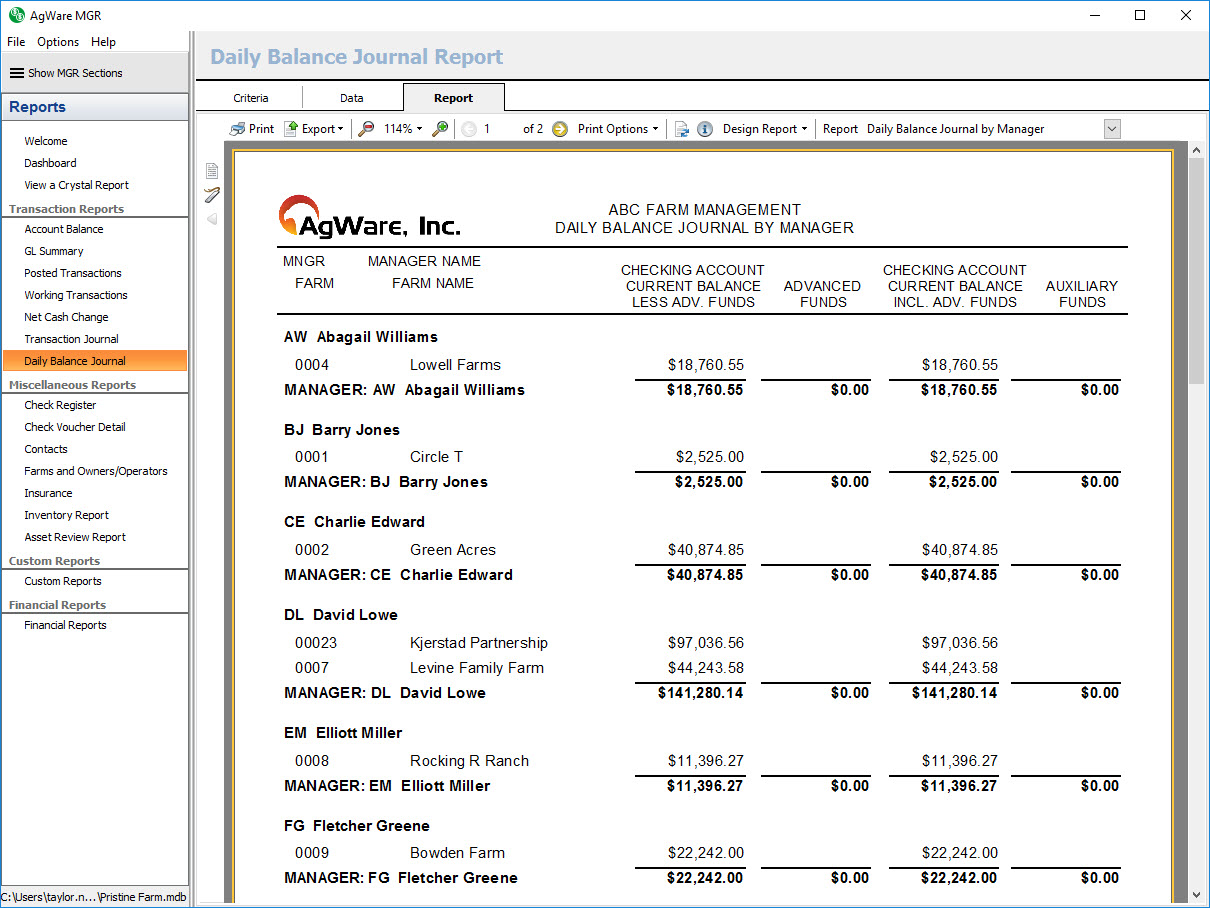Click the zoom out magnifier icon
This screenshot has height=908, width=1210.
(367, 129)
